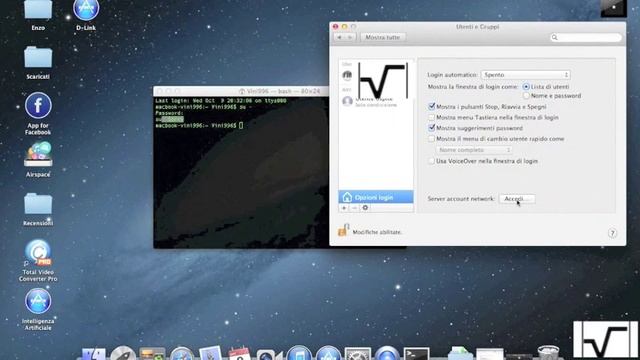Screen dimensions: 640x360
Task: Open the Mail stamp icon in the Dock
Action: pos(211,353)
